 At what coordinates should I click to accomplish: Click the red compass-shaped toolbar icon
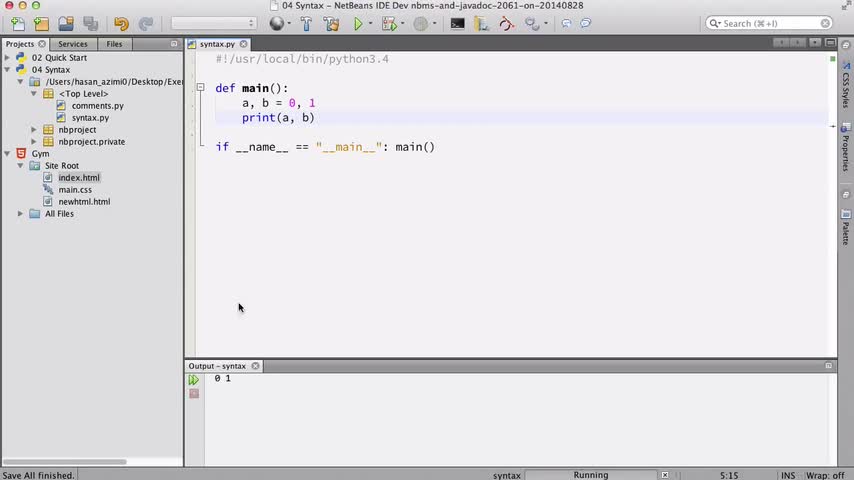click(x=507, y=23)
